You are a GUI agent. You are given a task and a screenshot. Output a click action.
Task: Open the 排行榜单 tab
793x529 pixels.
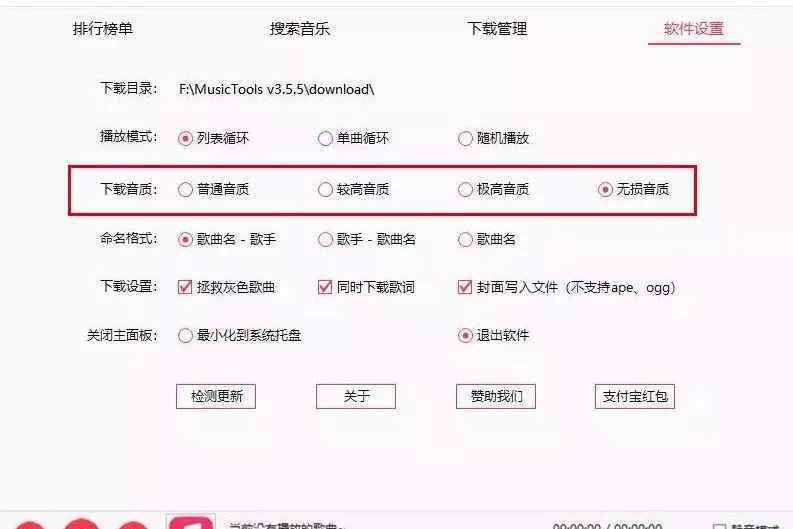point(103,29)
